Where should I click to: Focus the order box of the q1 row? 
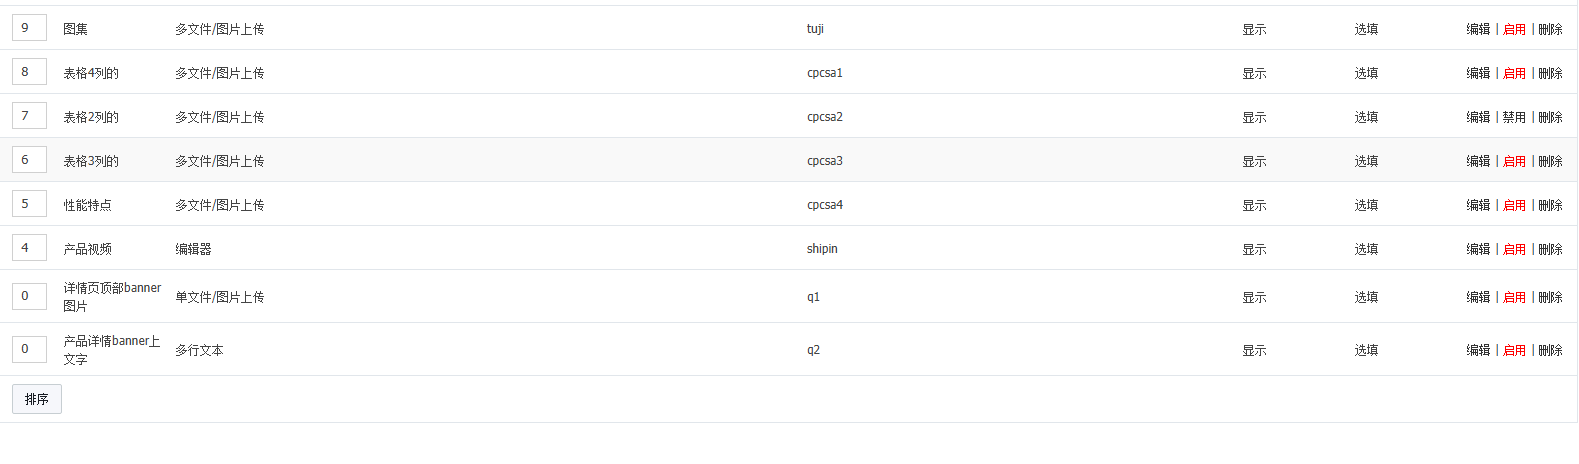[x=29, y=296]
